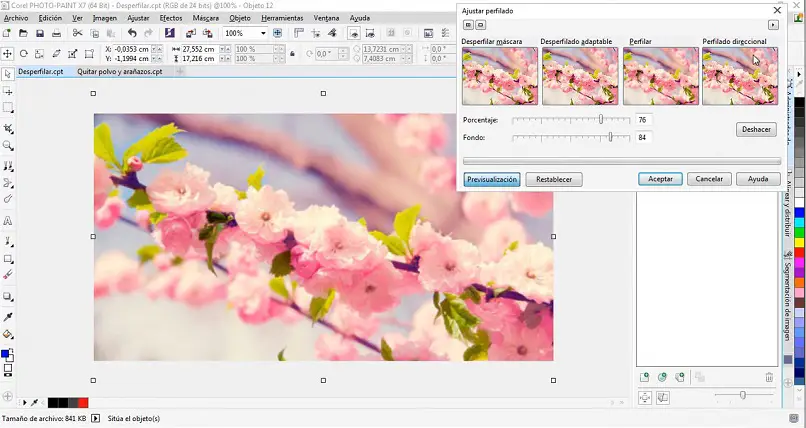Open the palette options arrow left of swatches
Viewport: 806px width, 428px height.
point(24,403)
